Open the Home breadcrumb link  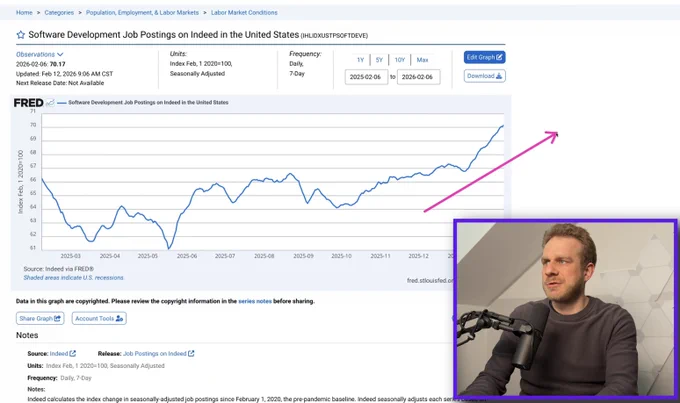click(24, 13)
